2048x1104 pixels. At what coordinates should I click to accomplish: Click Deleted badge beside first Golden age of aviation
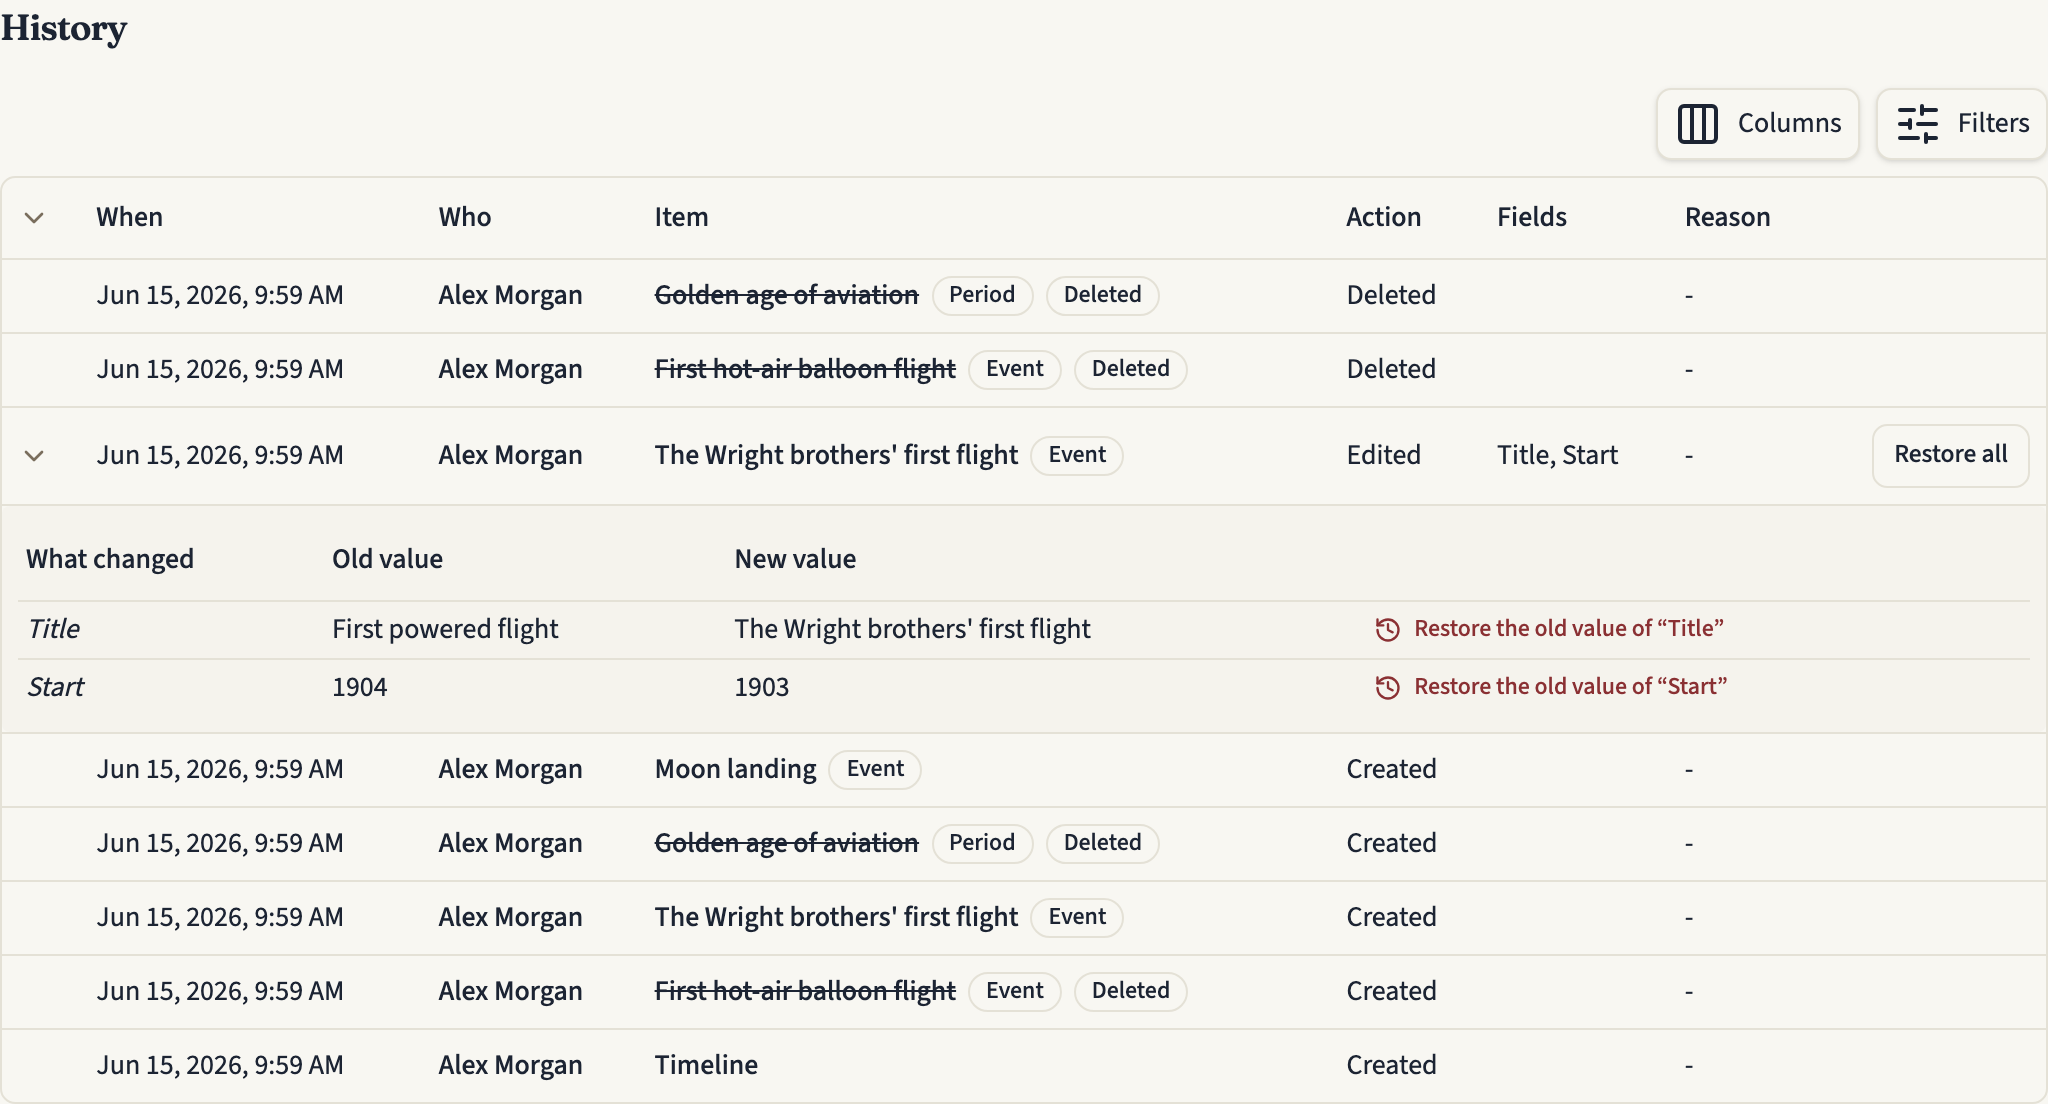click(x=1102, y=295)
